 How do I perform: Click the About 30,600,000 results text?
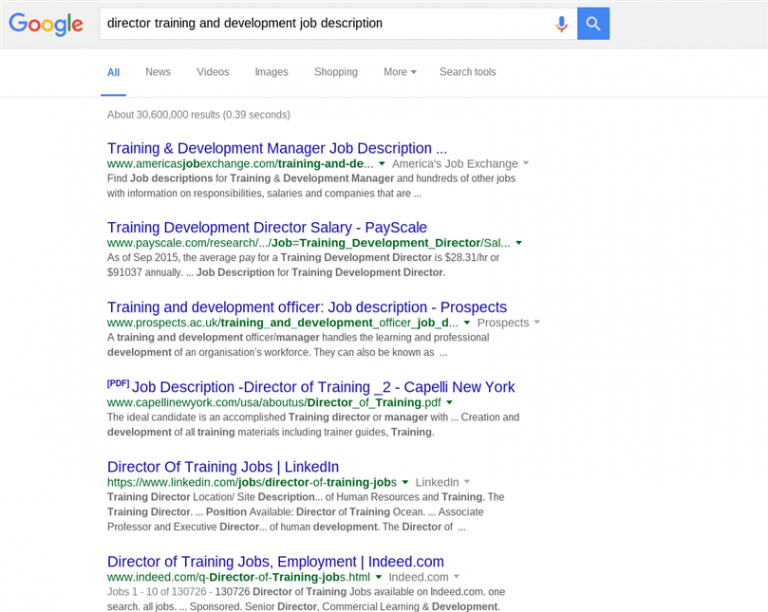coord(198,115)
